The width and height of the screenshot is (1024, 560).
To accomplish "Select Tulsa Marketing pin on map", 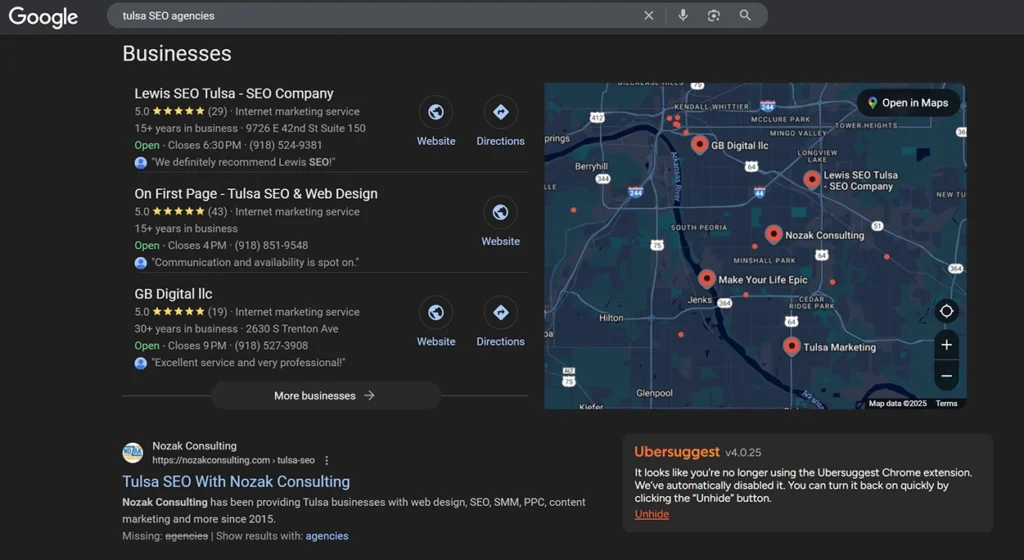I will [792, 346].
